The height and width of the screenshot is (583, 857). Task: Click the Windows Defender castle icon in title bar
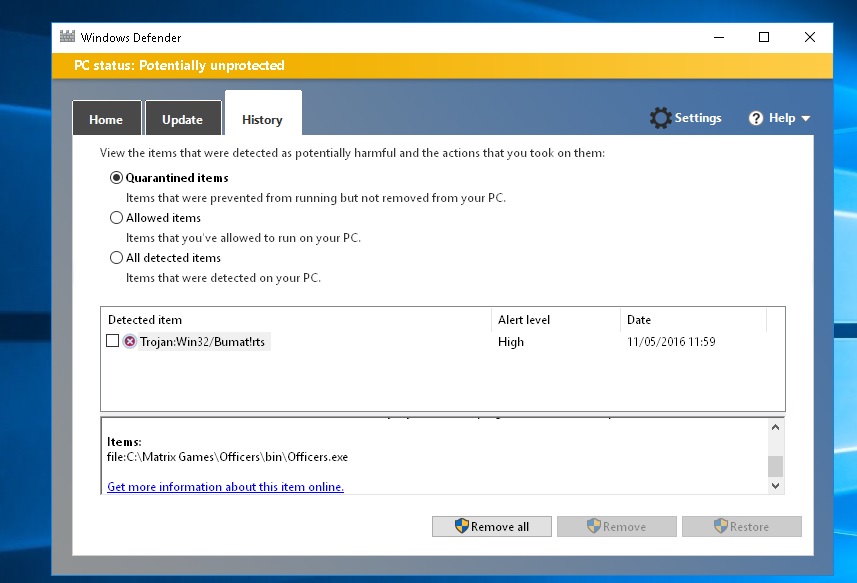(67, 37)
